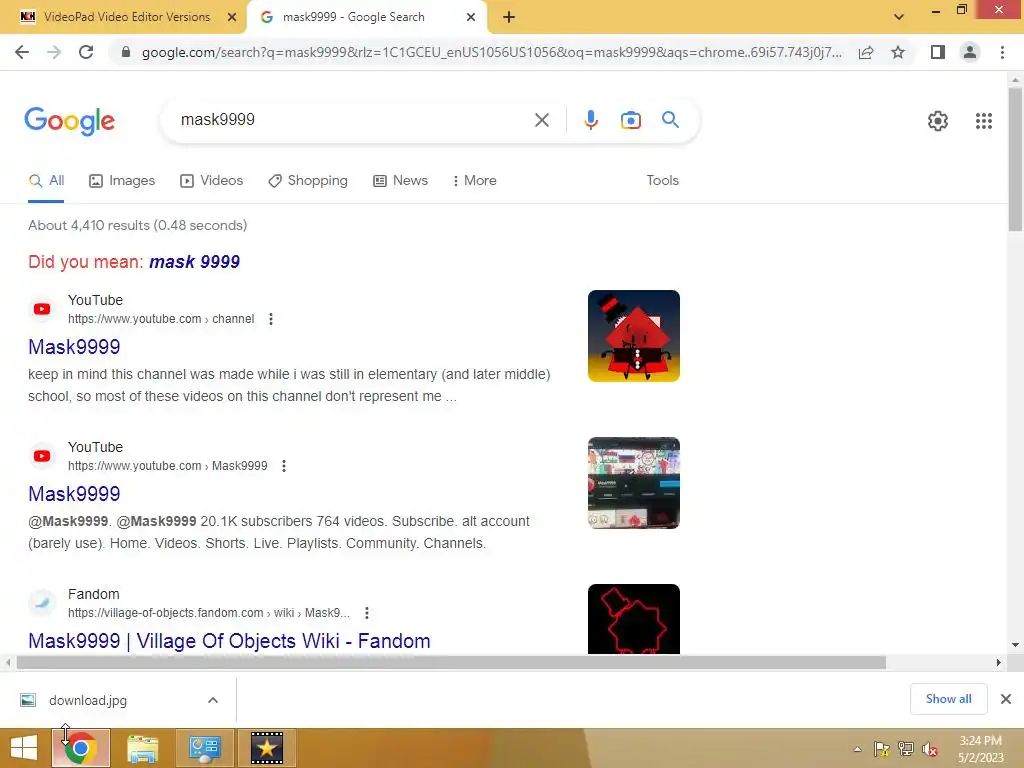Clear the search box with the X

point(541,120)
